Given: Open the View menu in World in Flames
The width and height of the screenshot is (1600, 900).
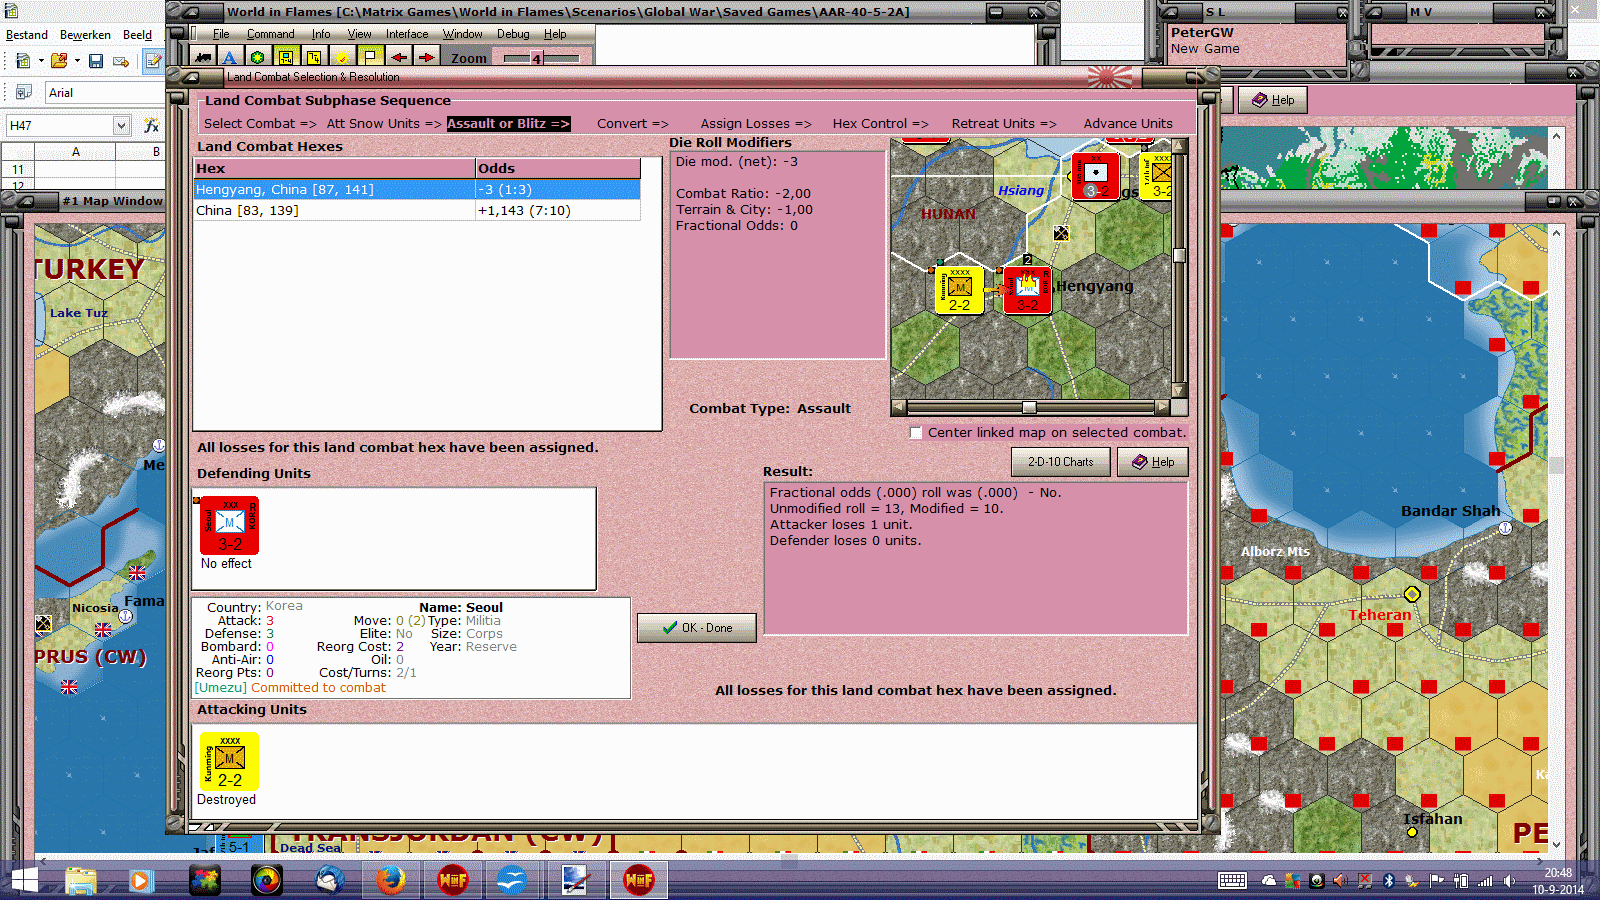Looking at the screenshot, I should tap(359, 34).
